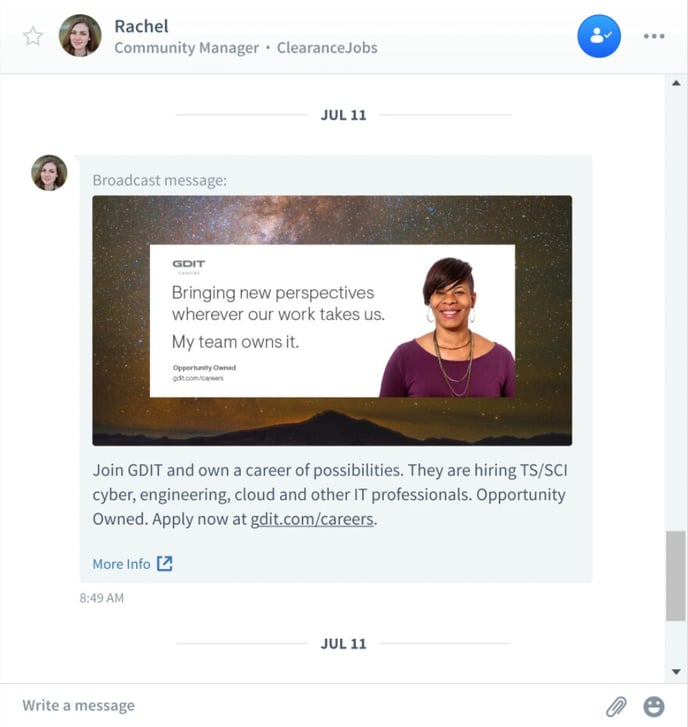Open the gdit.com/careers hyperlink
The image size is (688, 727).
point(312,519)
